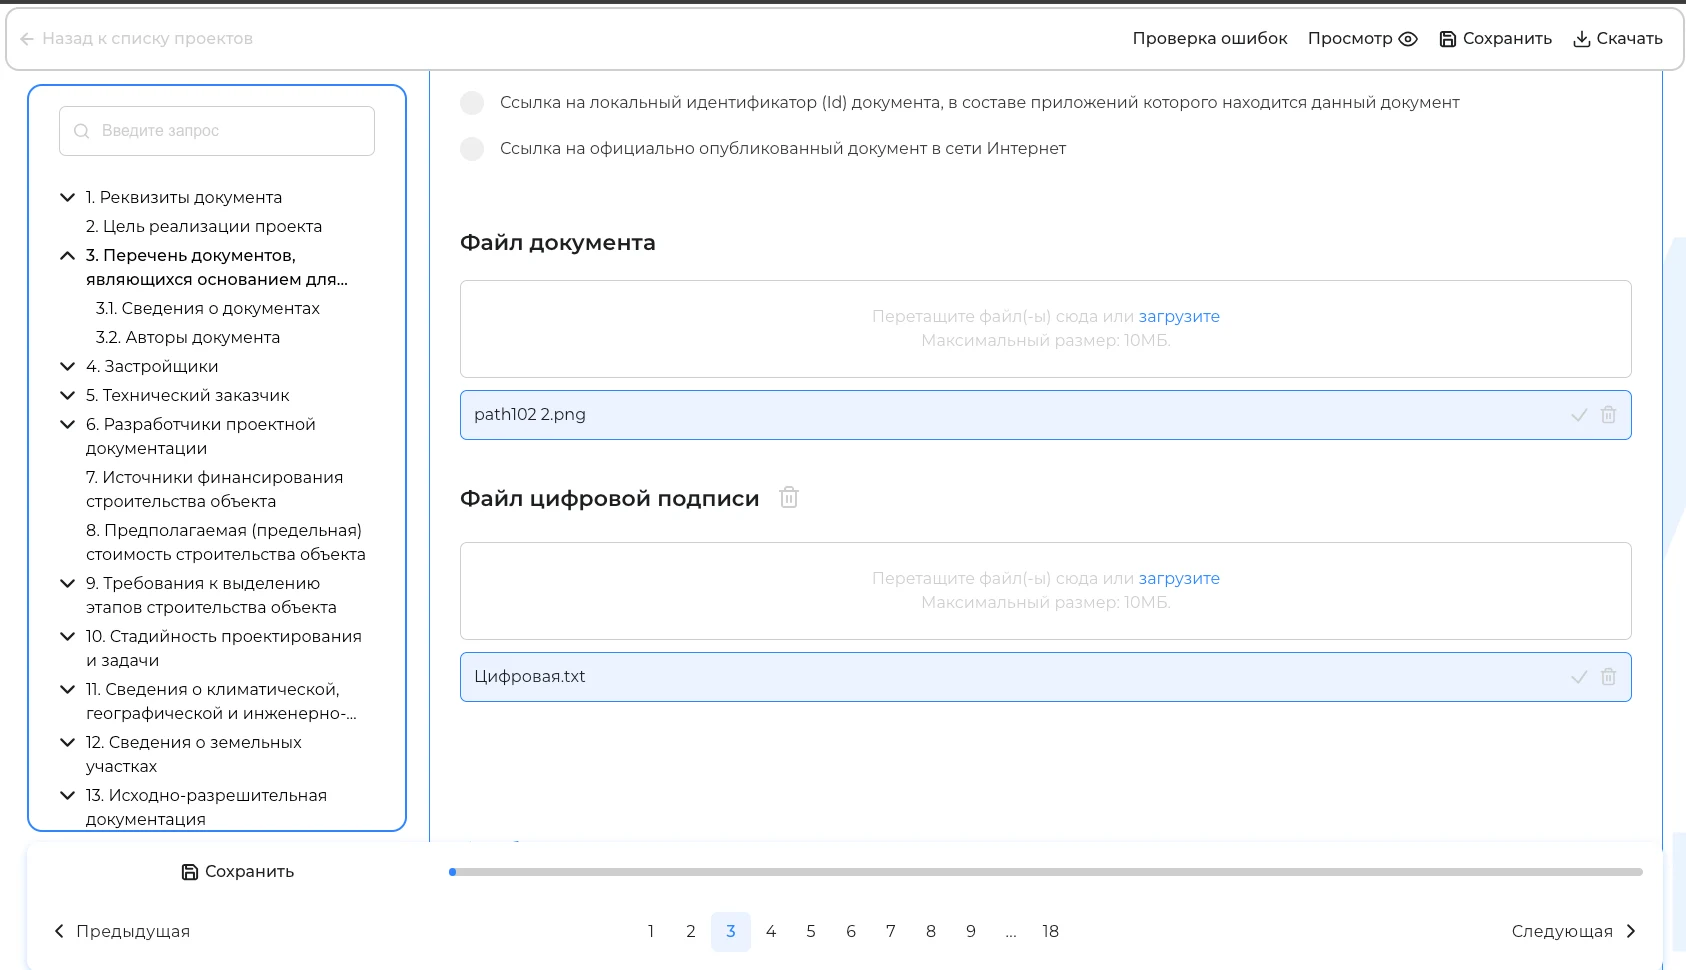This screenshot has width=1686, height=970.
Task: Click checkmark icon on path102 2.png row
Action: coord(1579,415)
